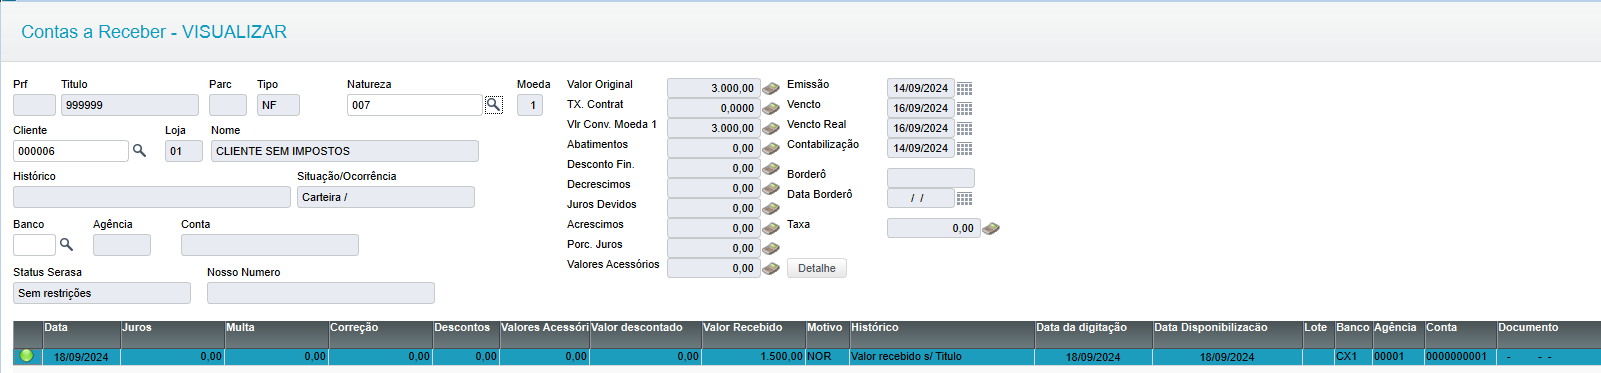Select the green status indicator in grid row
Screen dimensions: 1601x373
27,356
